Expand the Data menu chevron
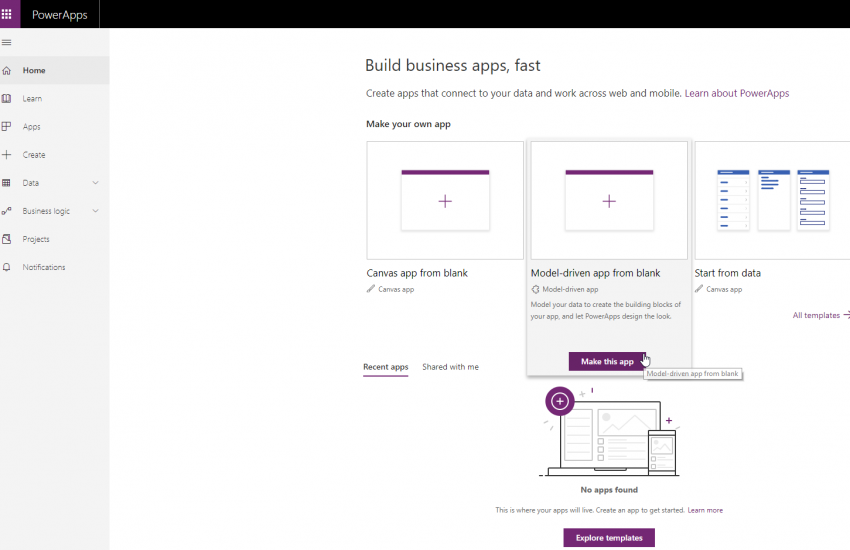 (x=95, y=183)
